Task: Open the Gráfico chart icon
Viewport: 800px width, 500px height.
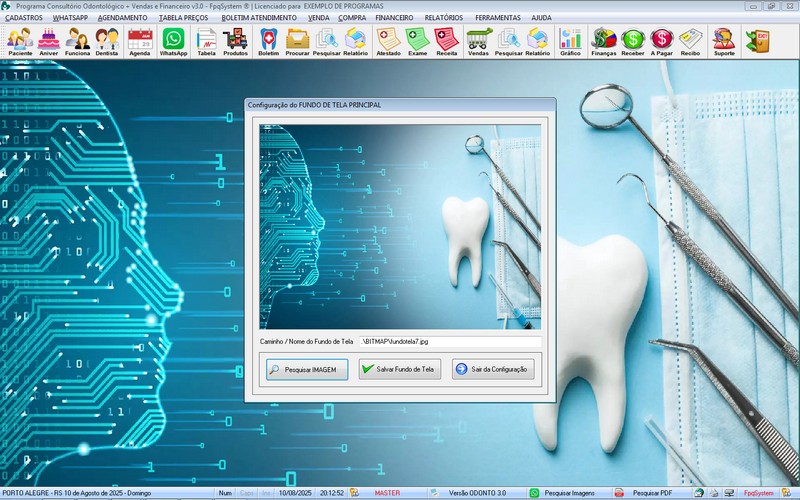Action: coord(570,41)
